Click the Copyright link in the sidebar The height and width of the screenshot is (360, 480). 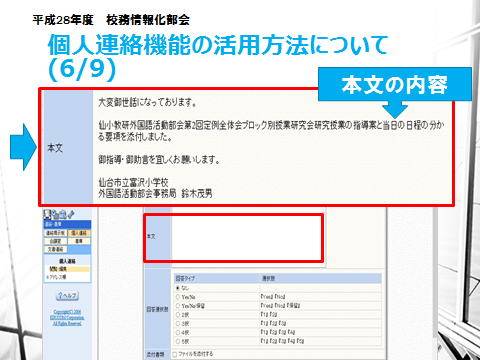67,318
